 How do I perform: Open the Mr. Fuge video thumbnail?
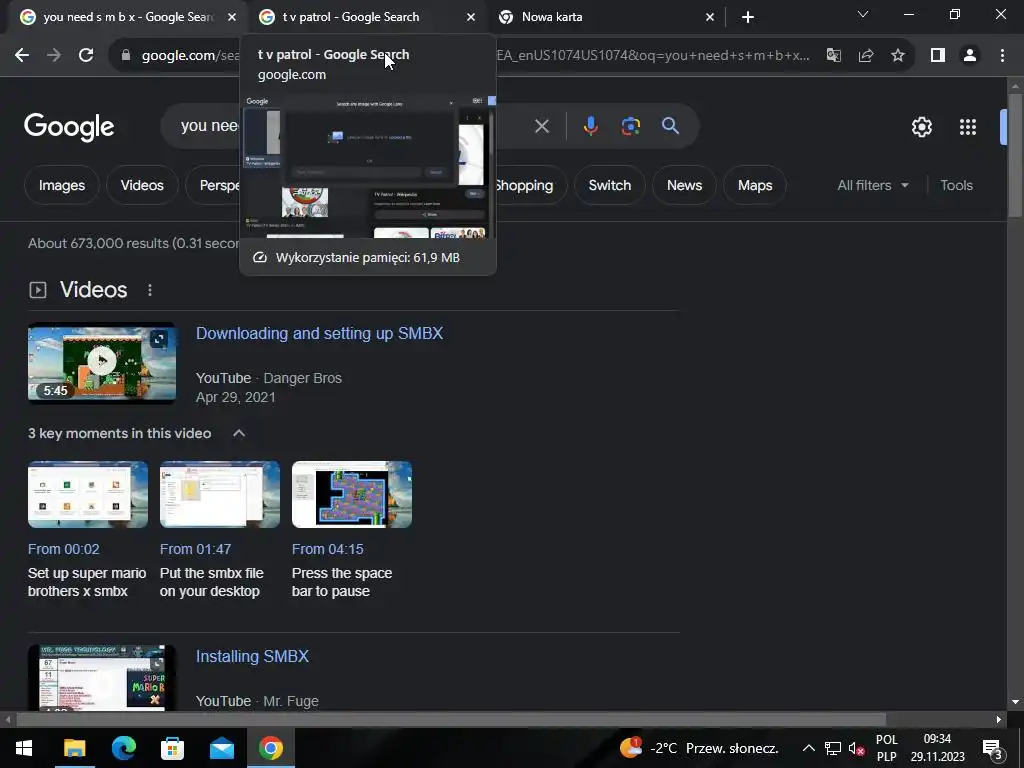pyautogui.click(x=102, y=678)
